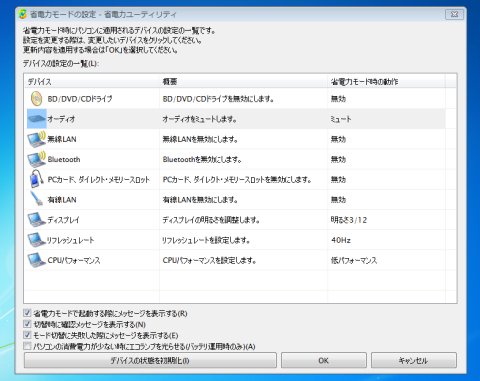Click the 40Hz refresh rate value

(341, 240)
